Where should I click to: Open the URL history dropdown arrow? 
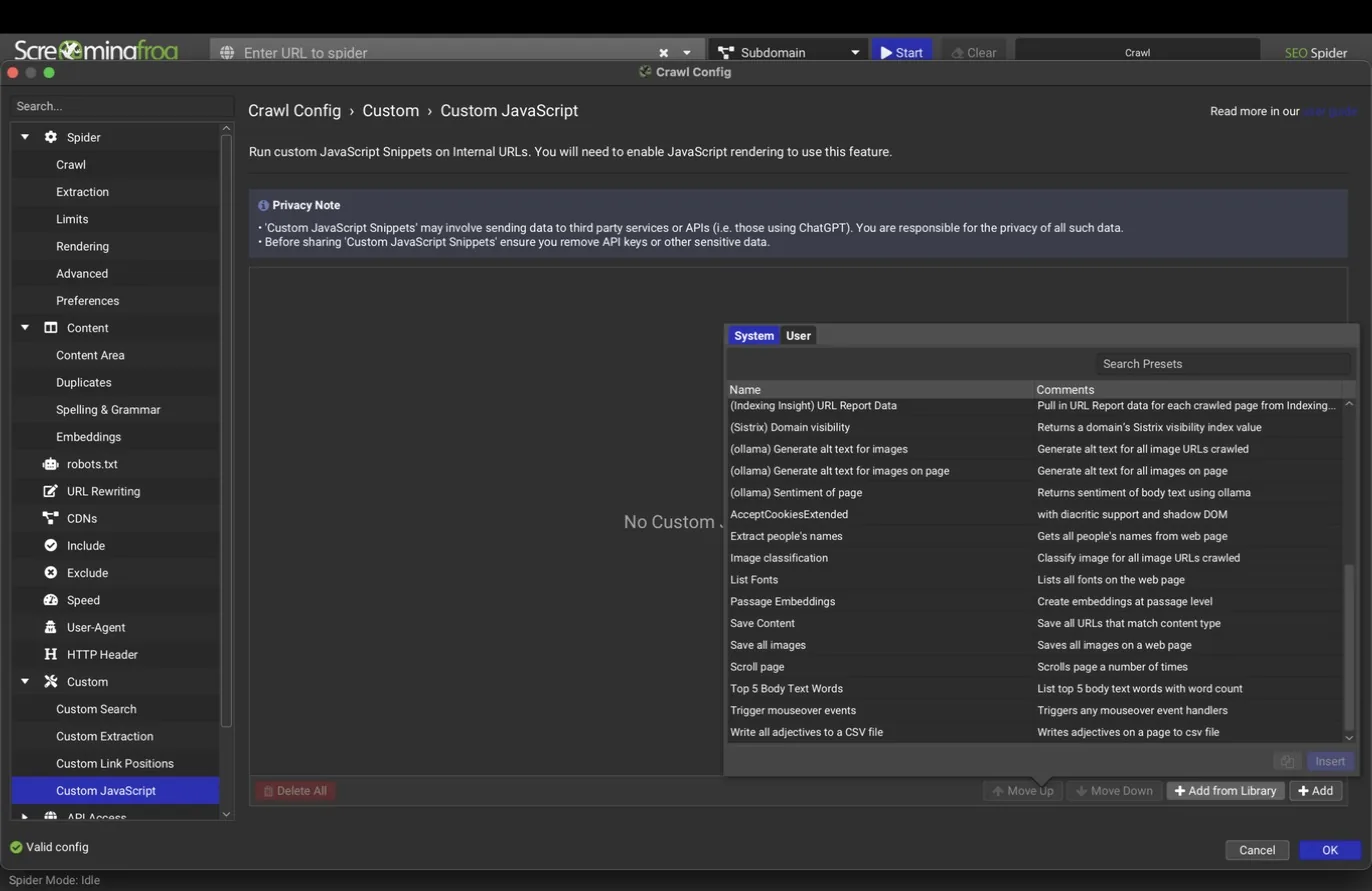[x=687, y=53]
